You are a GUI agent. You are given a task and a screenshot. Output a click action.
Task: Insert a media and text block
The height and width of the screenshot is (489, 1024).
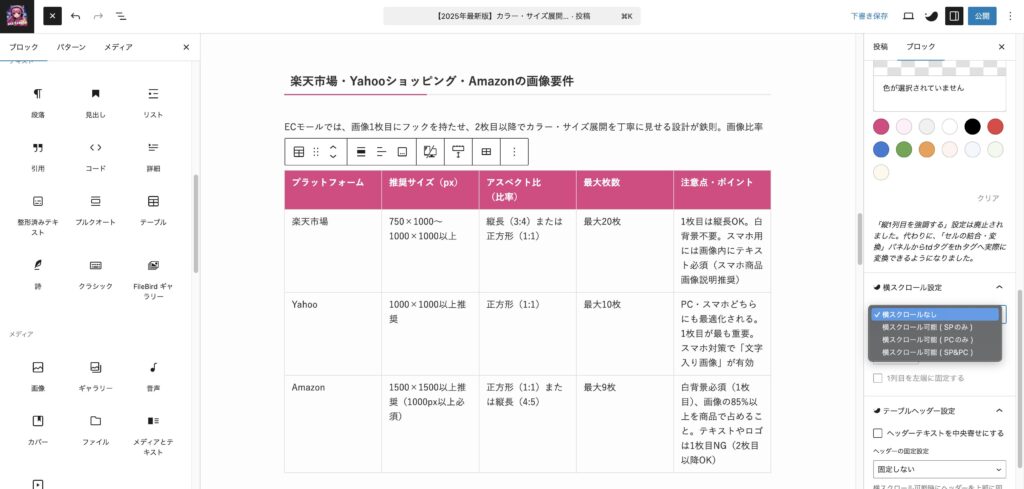(153, 434)
